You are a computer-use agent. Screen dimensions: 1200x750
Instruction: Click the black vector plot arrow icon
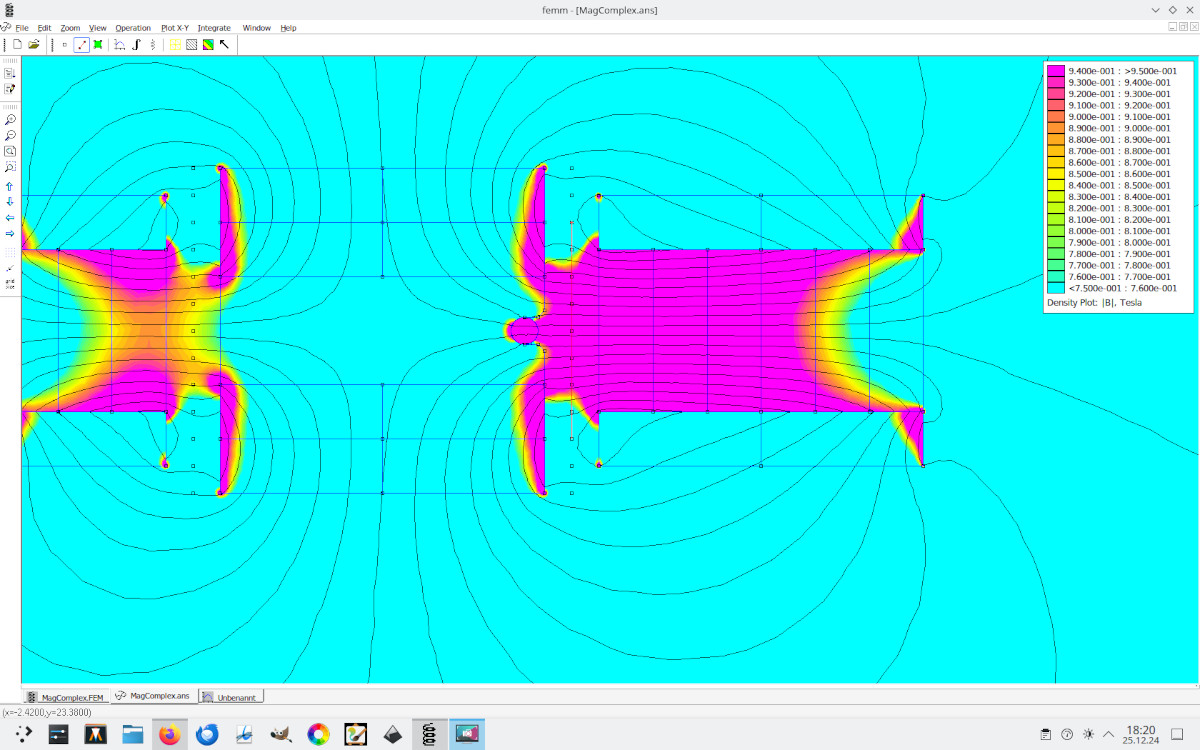point(224,44)
